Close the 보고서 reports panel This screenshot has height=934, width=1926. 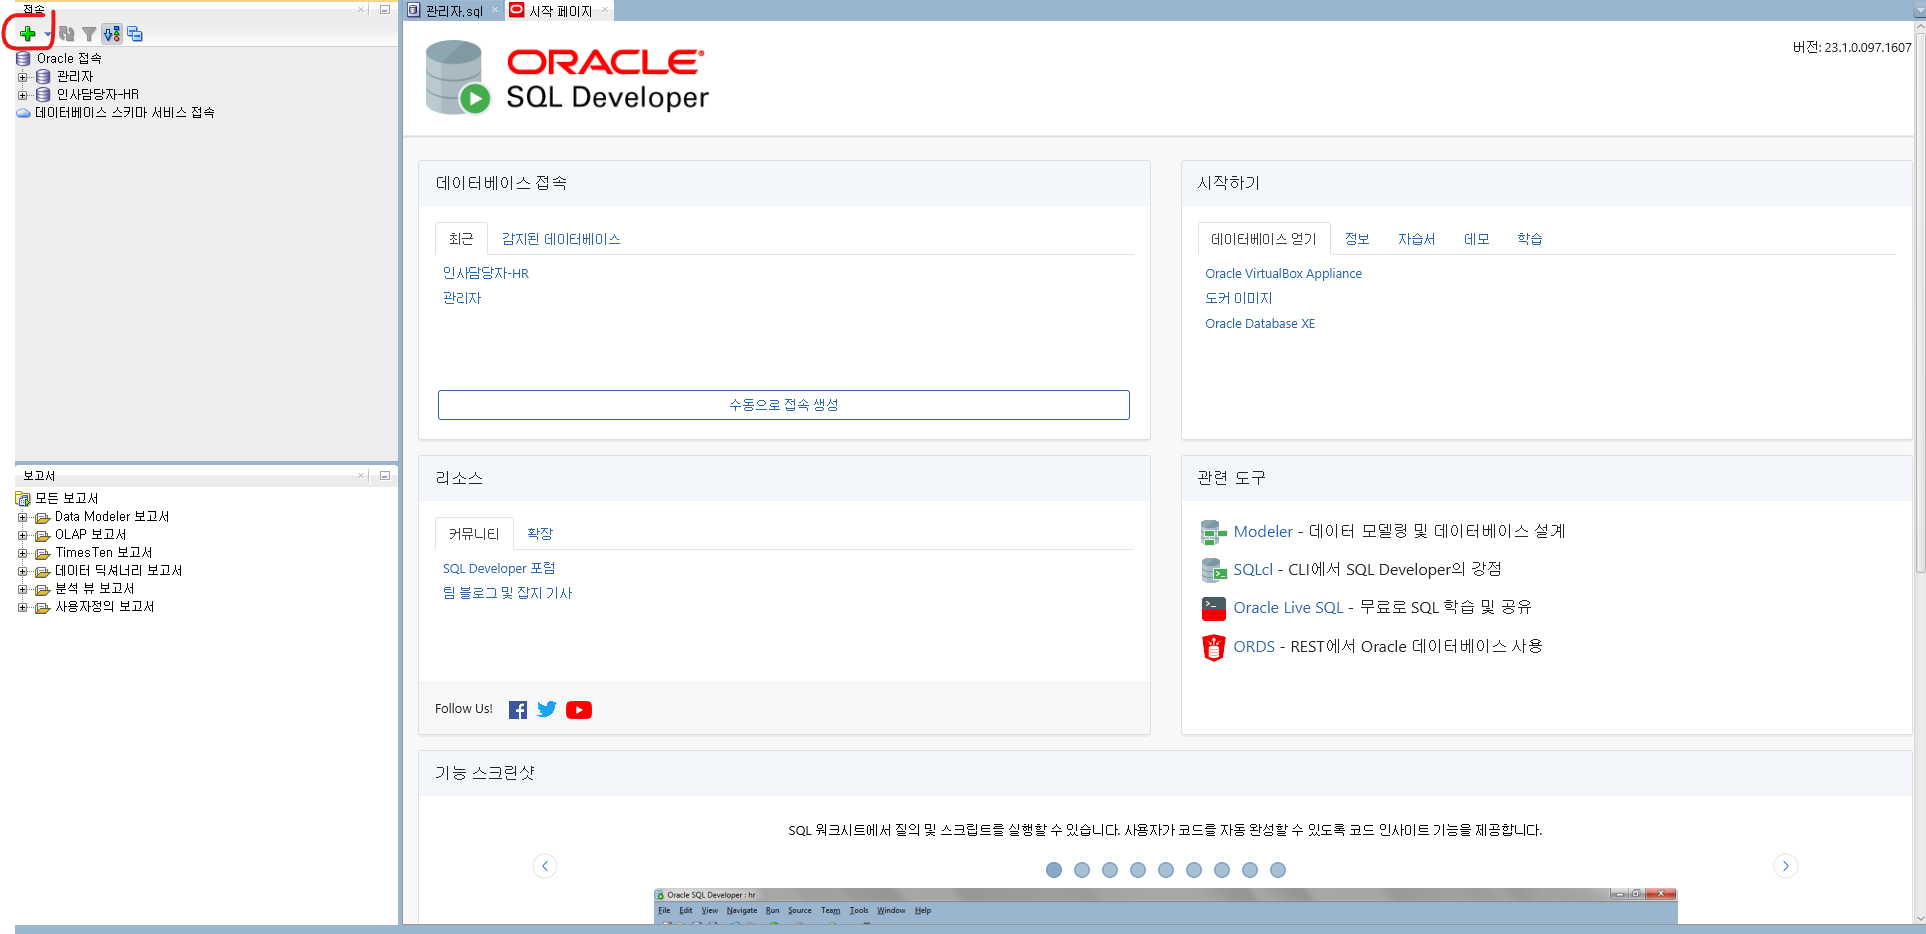point(361,476)
